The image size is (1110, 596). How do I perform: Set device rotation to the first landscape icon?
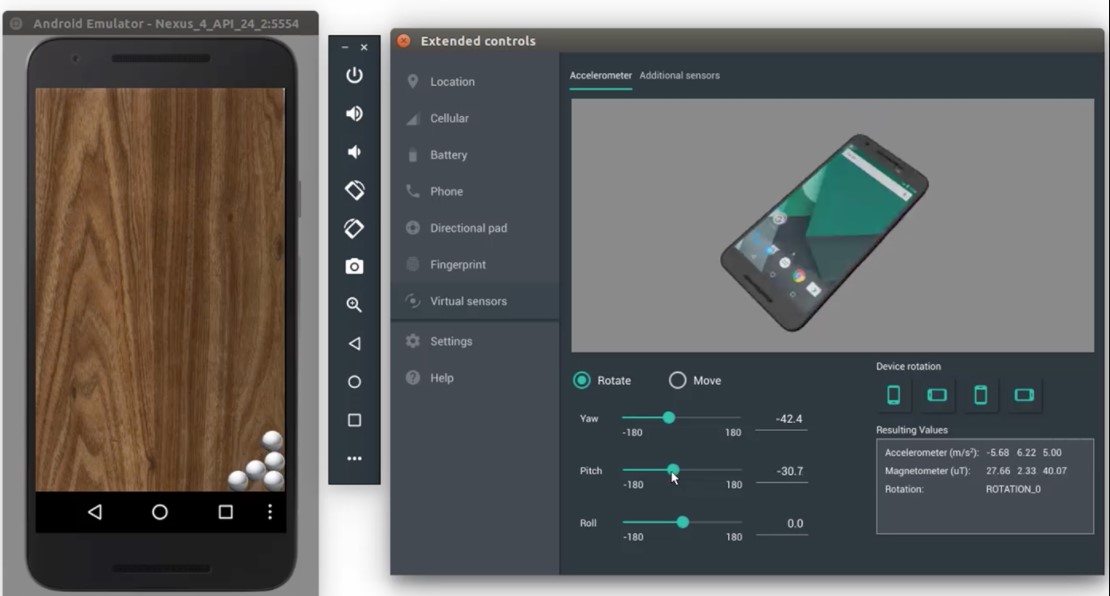937,395
